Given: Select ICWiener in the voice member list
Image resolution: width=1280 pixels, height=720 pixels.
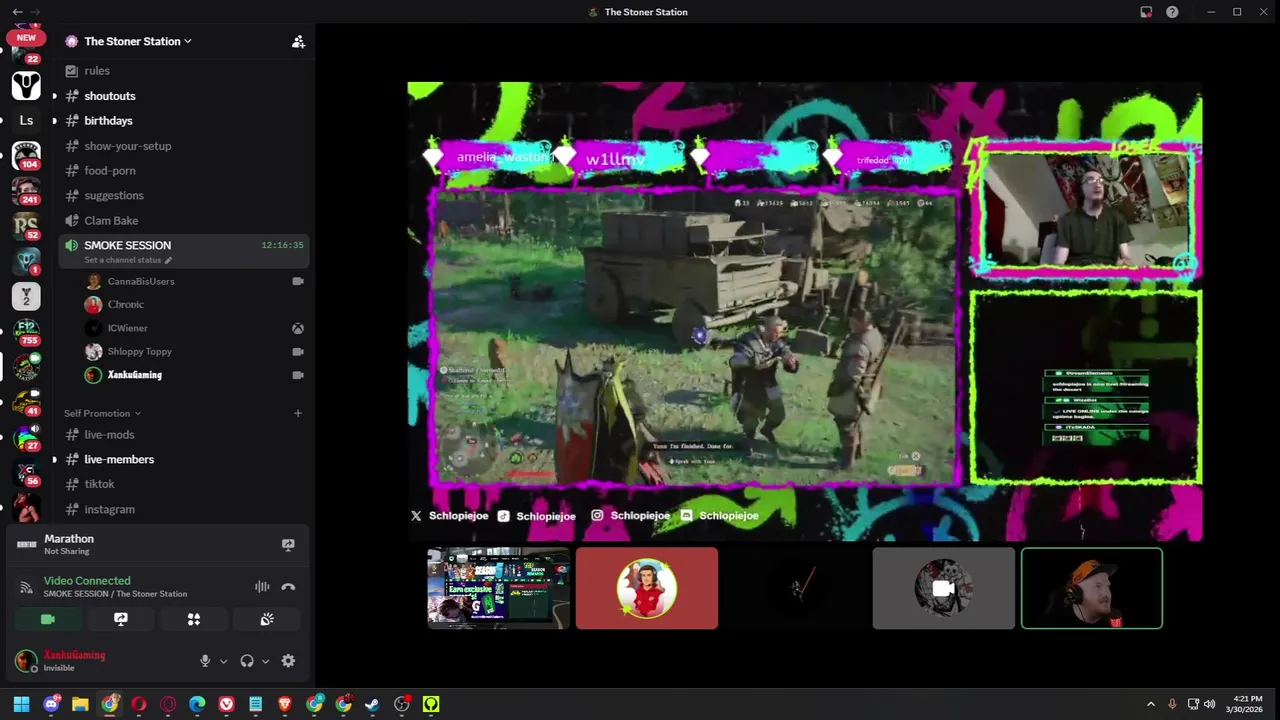Looking at the screenshot, I should (127, 328).
